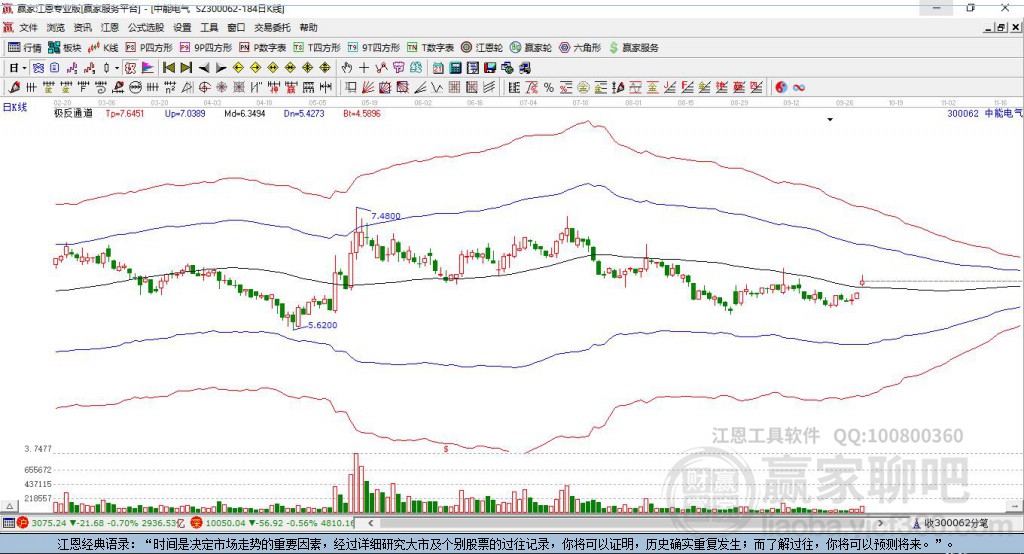Click the Shenzhen index 10050.04 status entry
This screenshot has height=554, width=1024.
(x=273, y=523)
